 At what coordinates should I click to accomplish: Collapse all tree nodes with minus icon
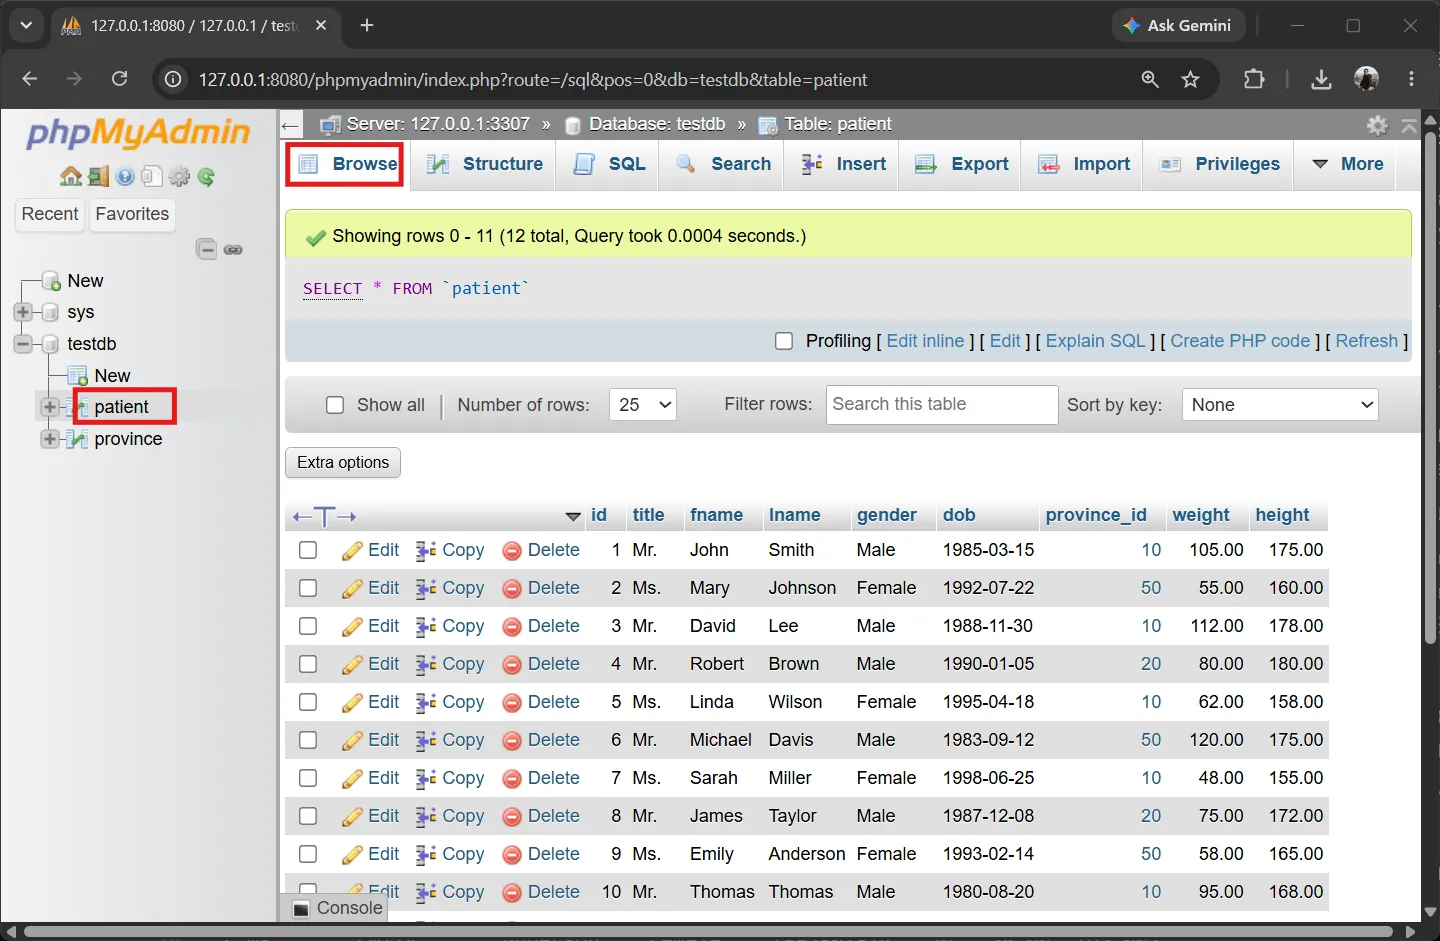pyautogui.click(x=206, y=249)
